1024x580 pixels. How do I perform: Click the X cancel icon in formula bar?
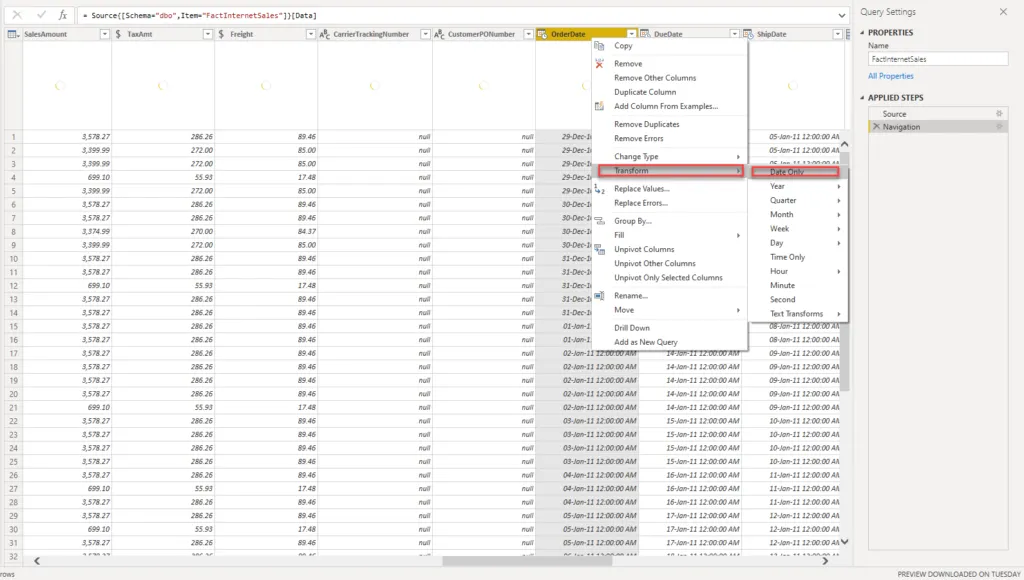click(17, 15)
